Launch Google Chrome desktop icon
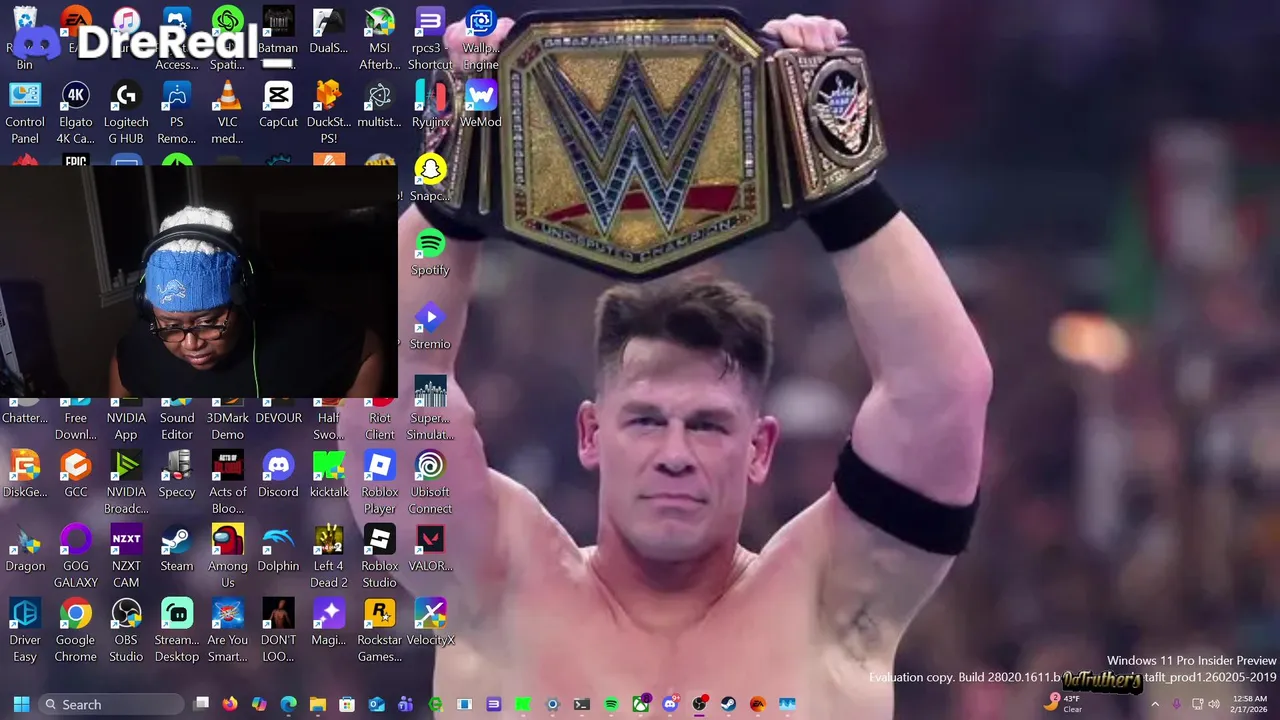 point(76,631)
